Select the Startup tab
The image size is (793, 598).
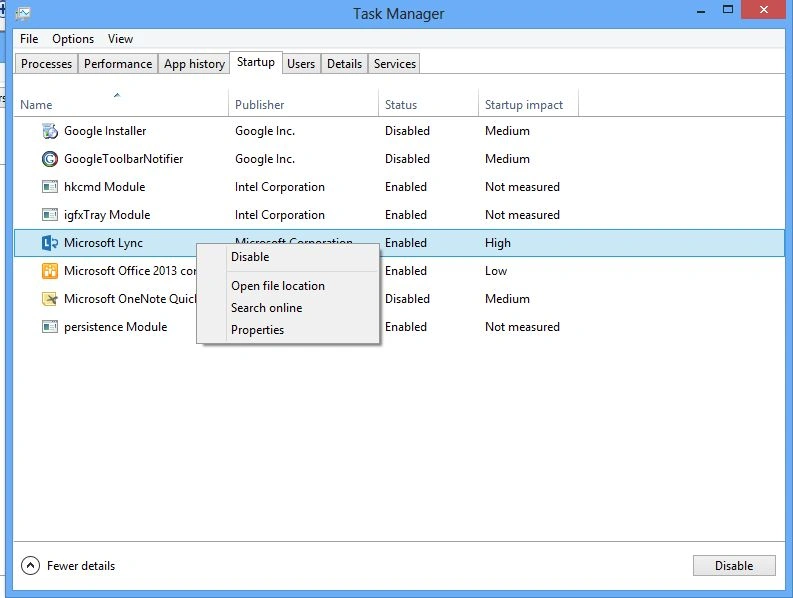click(256, 62)
